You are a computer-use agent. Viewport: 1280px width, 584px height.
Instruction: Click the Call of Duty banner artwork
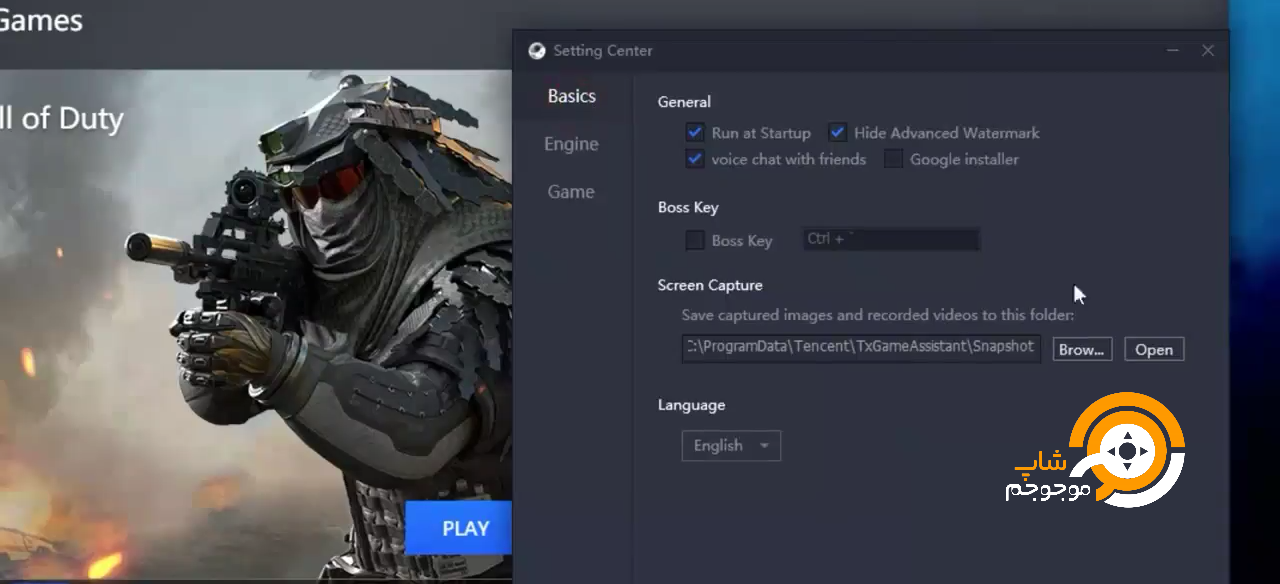point(256,325)
